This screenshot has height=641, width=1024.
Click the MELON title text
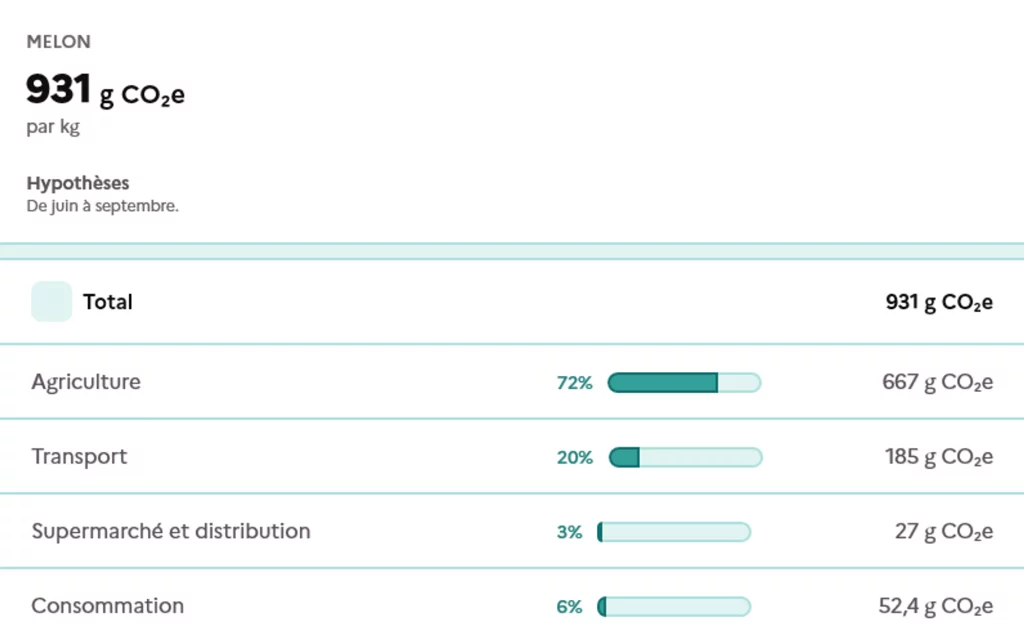click(58, 42)
